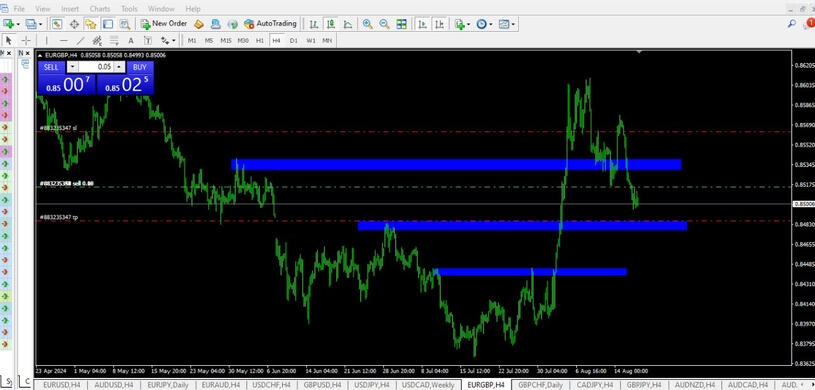Switch chart to H1 timeframe
Viewport: 815px width, 390px height.
click(259, 40)
